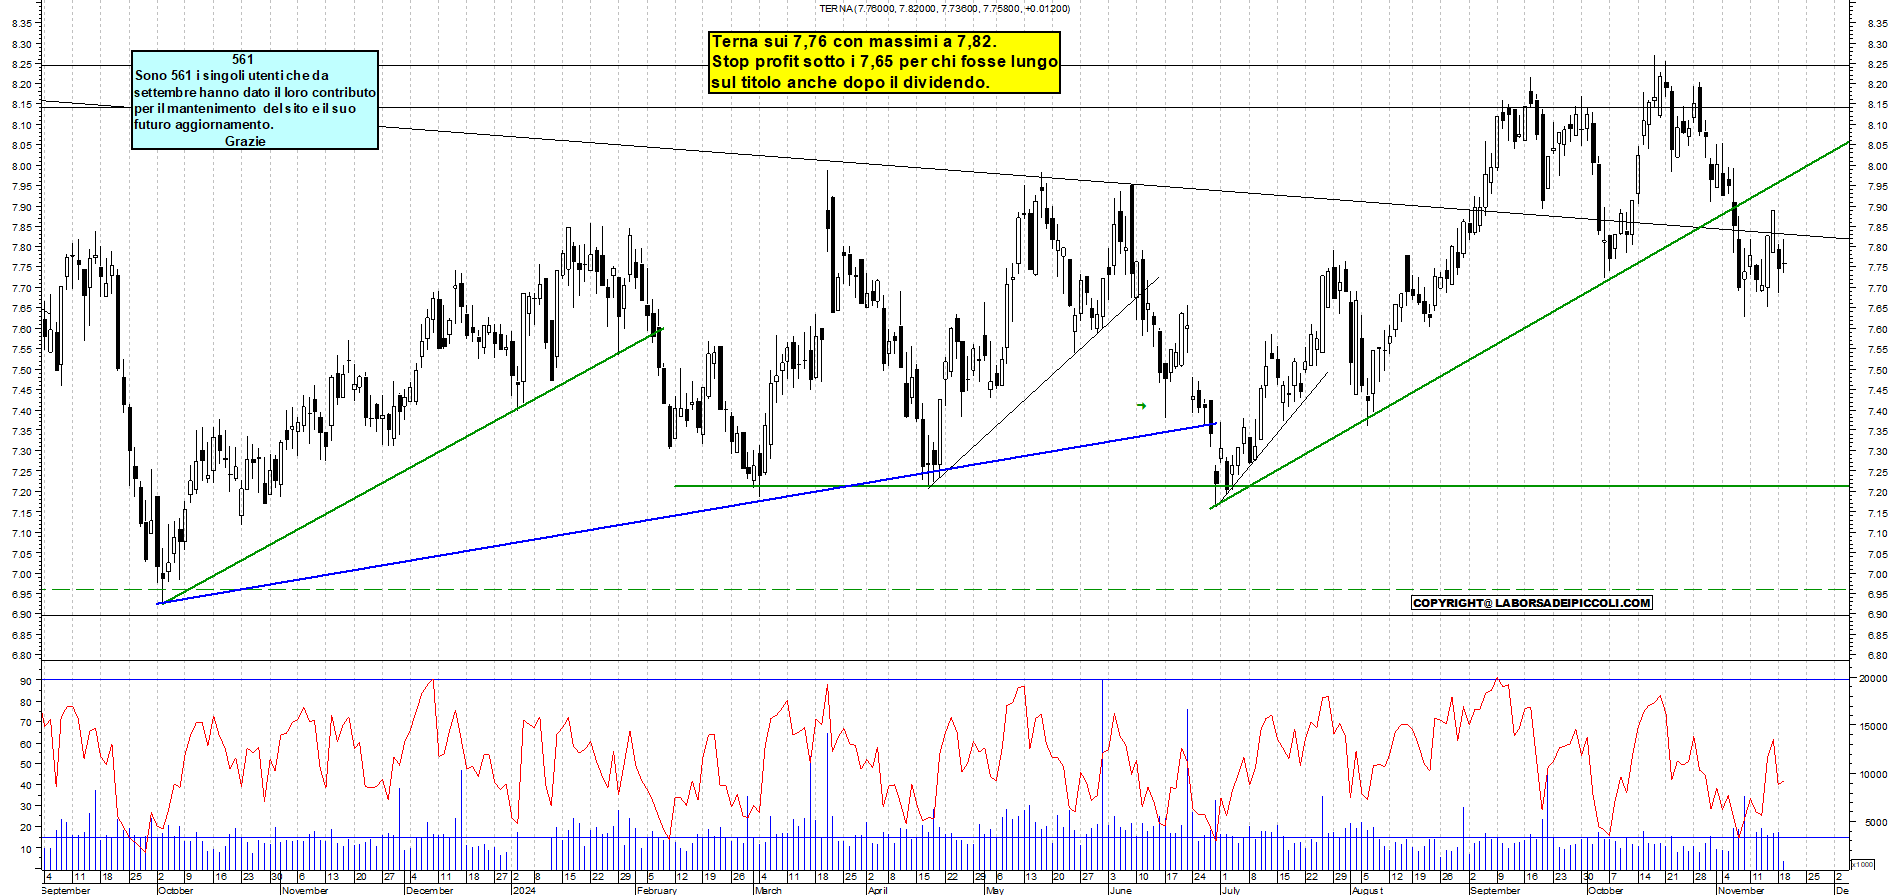
Task: Click the 'futuro aggiornamento.' line
Action: click(x=204, y=124)
